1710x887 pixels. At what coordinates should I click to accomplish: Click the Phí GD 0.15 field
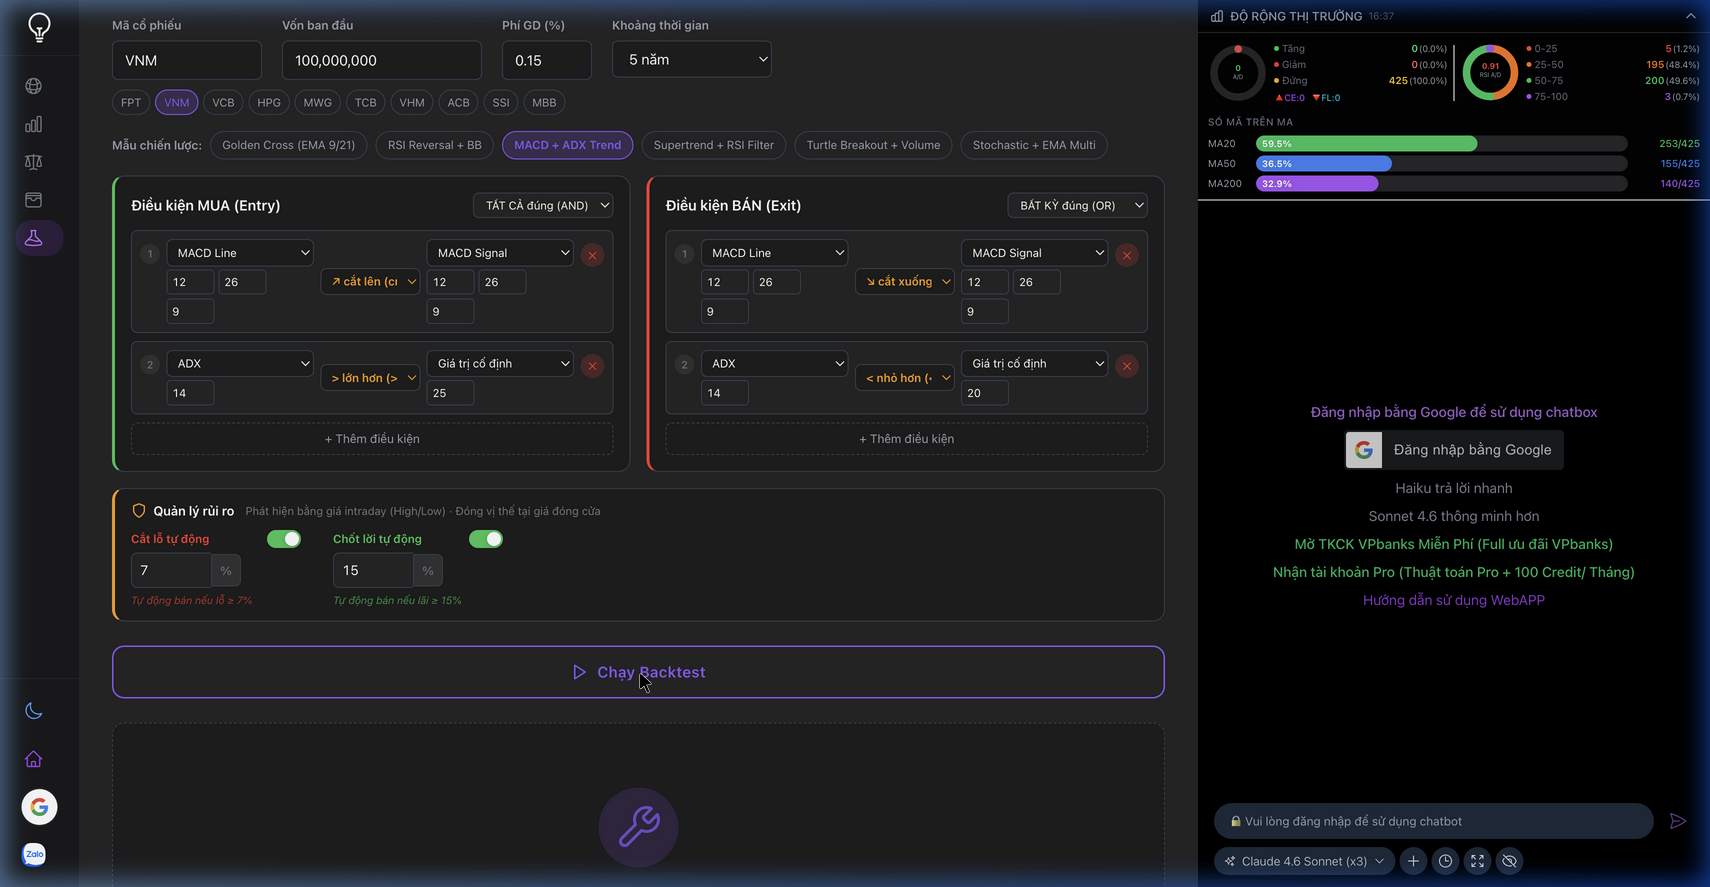[547, 60]
